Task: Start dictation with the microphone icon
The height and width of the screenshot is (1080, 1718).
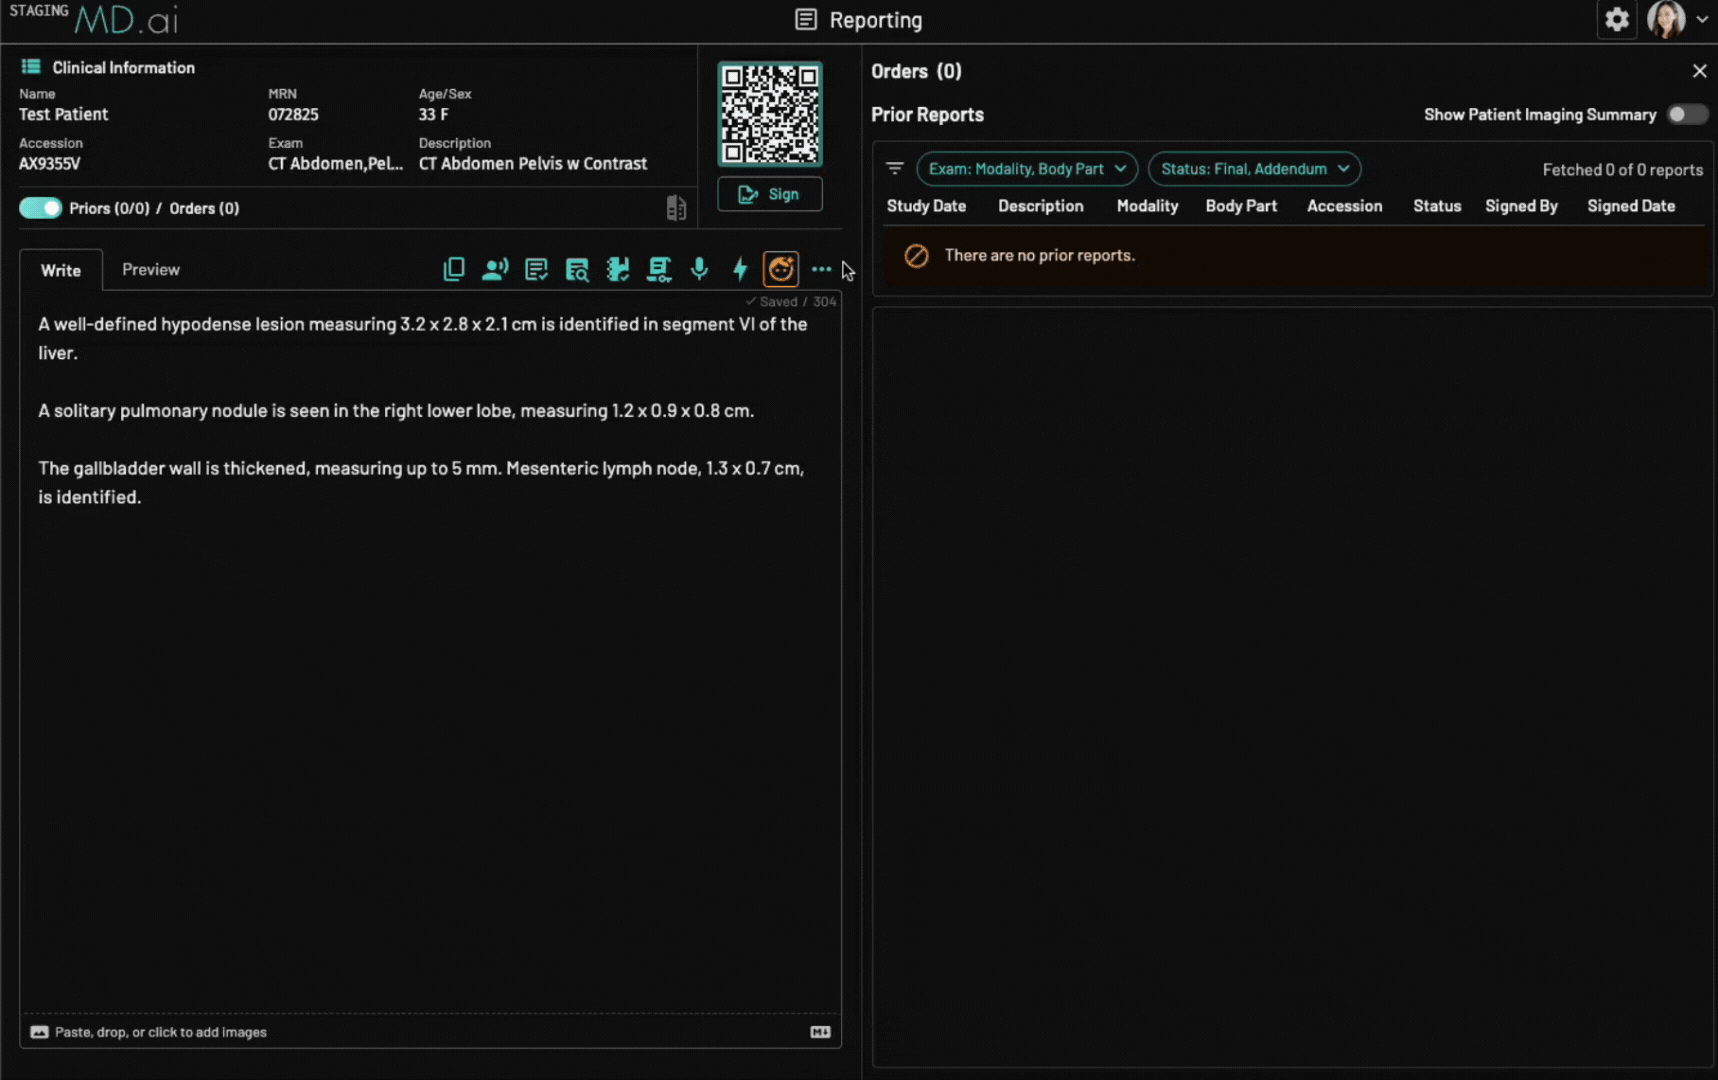Action: click(x=700, y=269)
